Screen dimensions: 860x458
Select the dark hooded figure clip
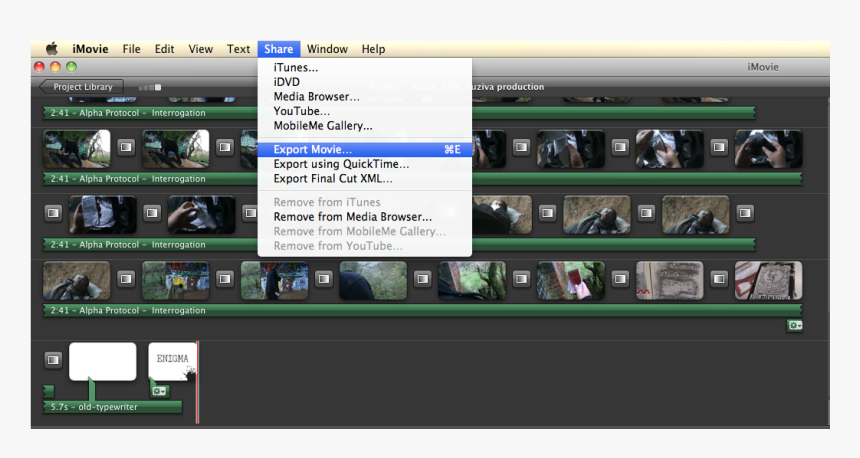click(373, 280)
